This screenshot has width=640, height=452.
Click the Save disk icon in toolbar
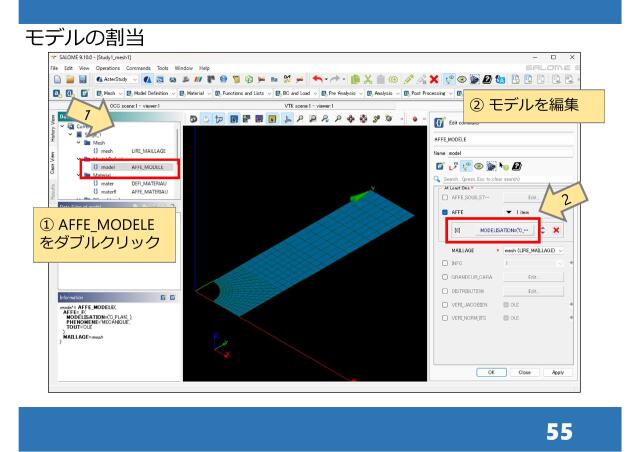[x=71, y=78]
